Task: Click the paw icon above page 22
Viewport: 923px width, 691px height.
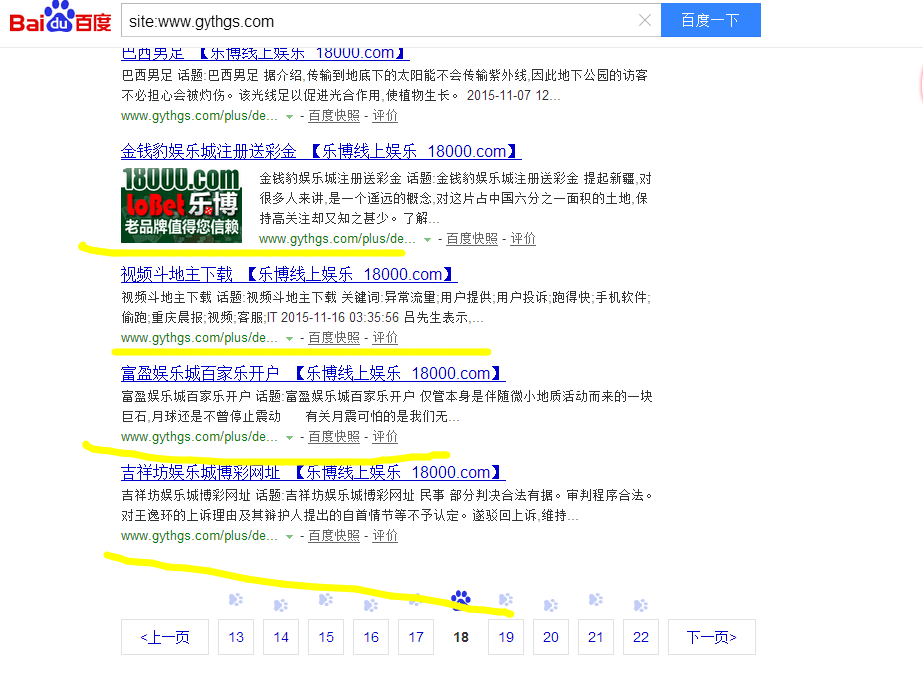Action: pos(641,605)
